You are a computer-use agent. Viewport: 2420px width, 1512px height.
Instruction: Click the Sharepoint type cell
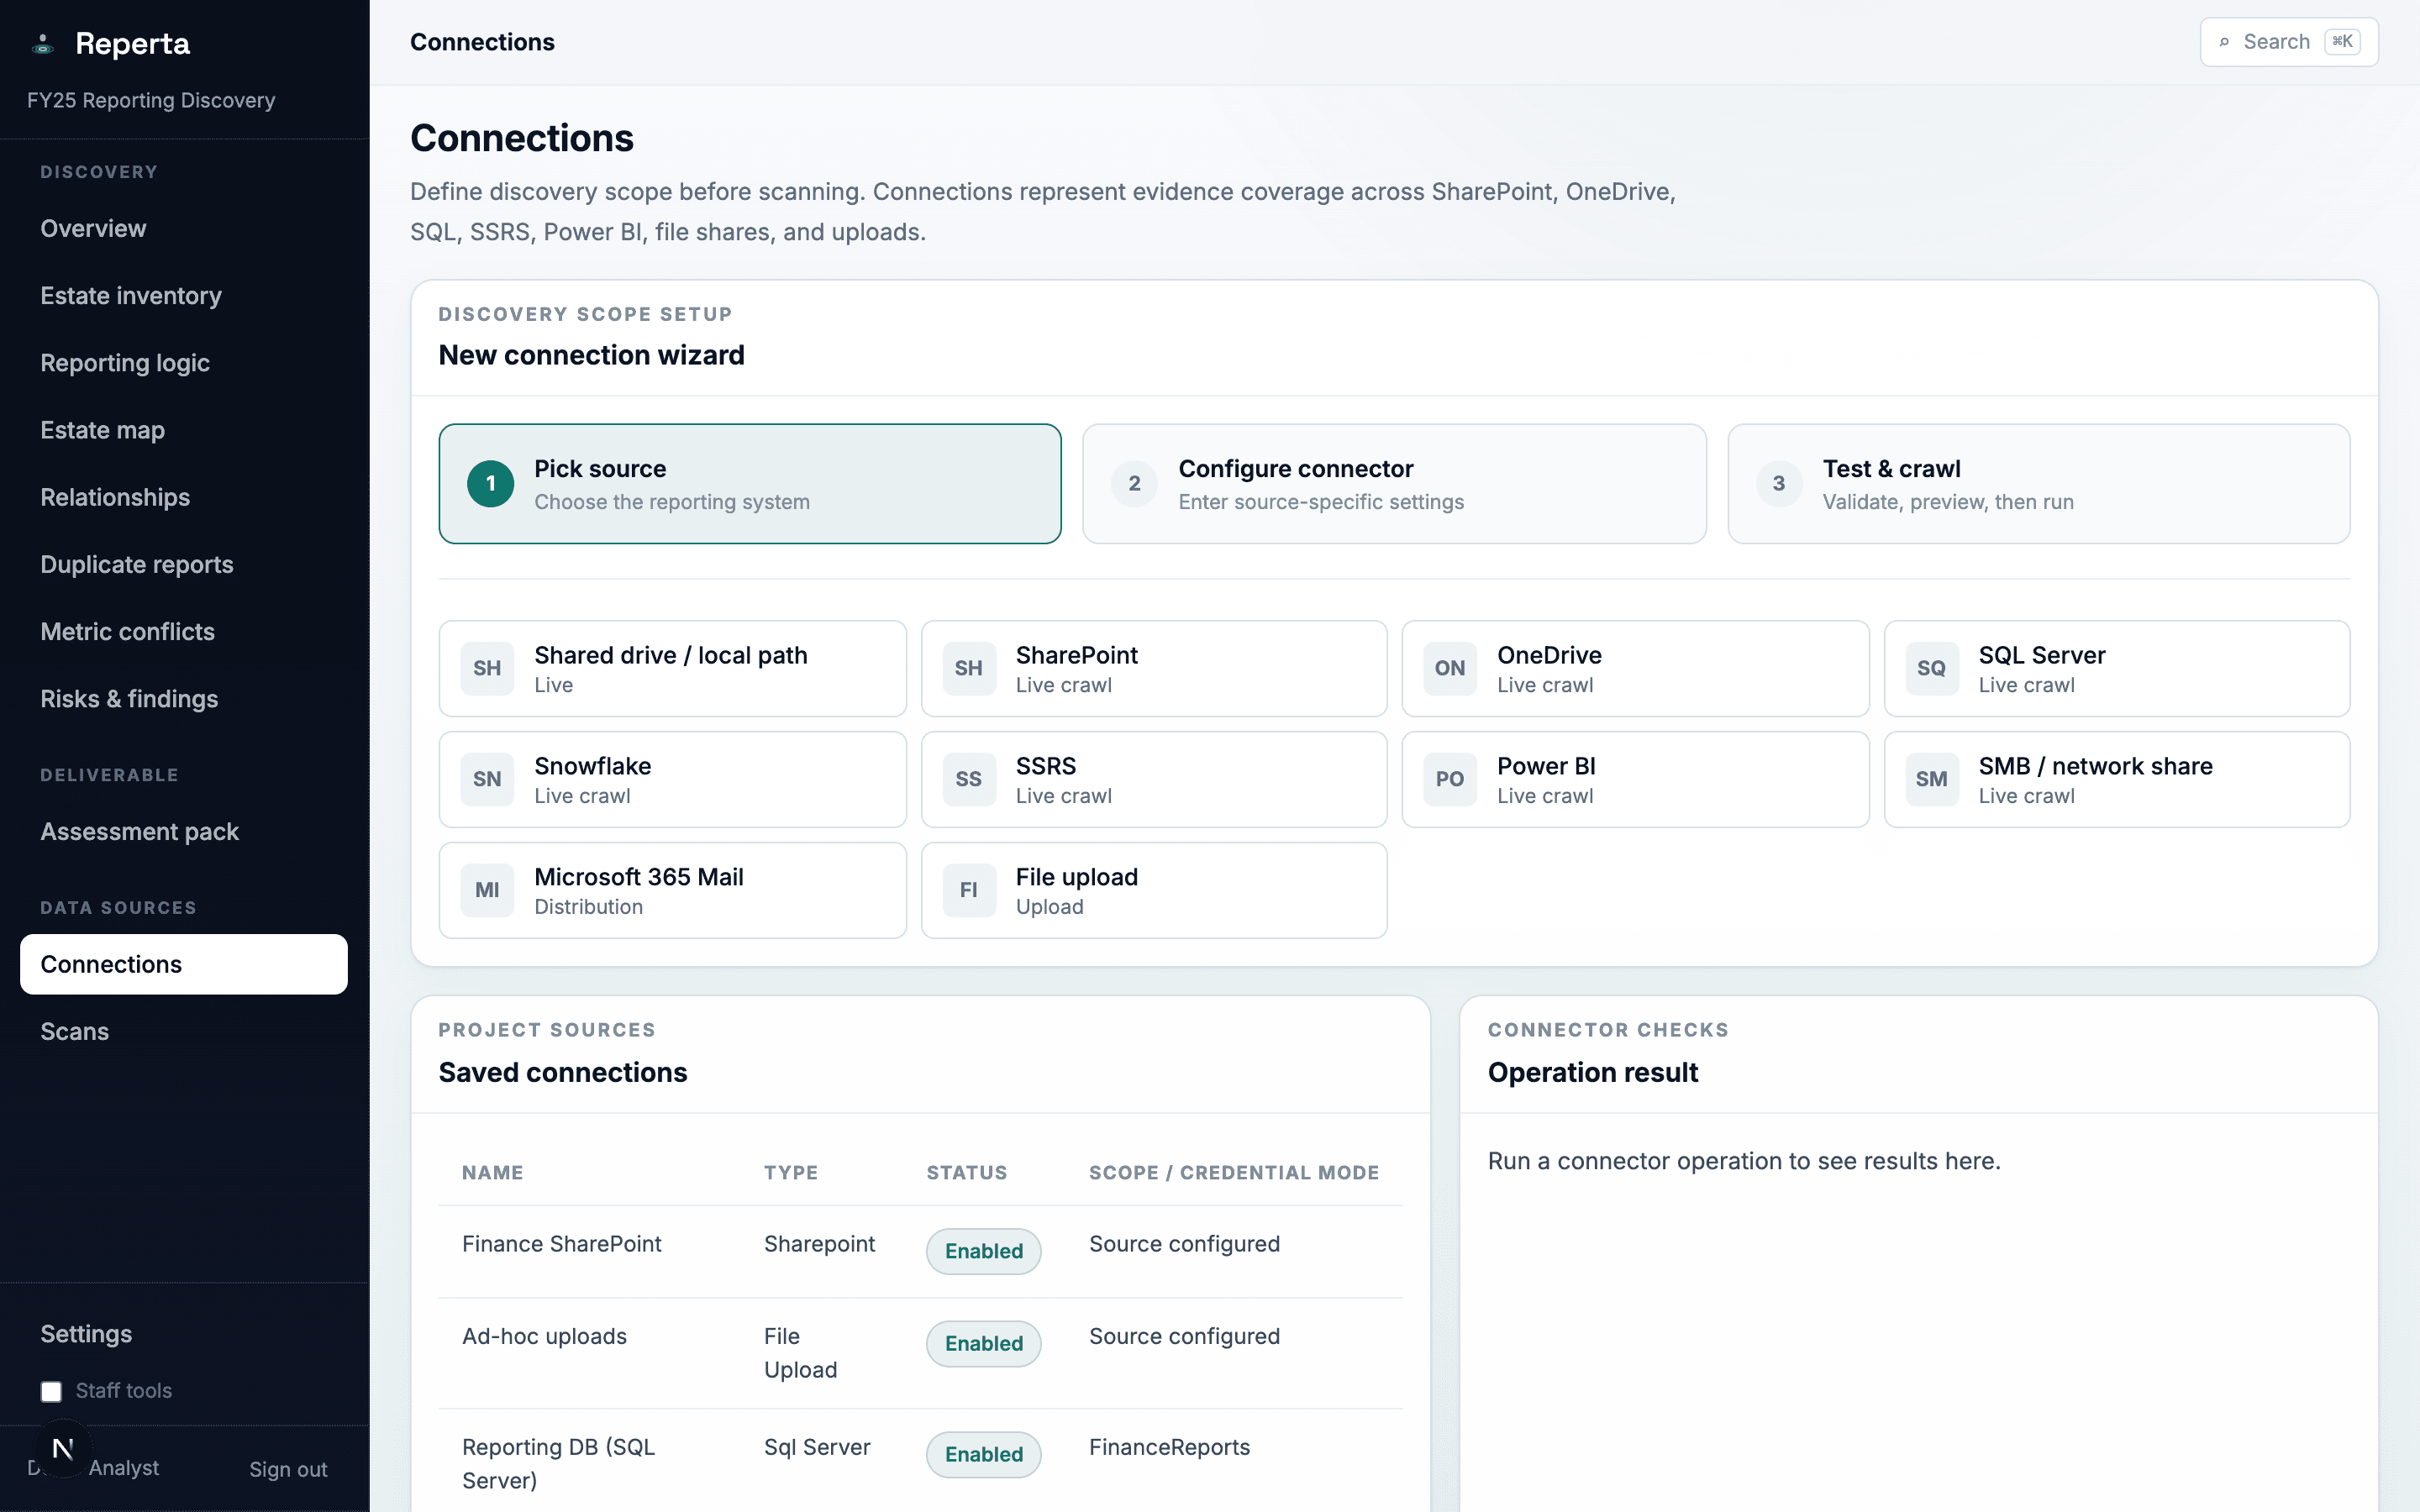point(819,1244)
